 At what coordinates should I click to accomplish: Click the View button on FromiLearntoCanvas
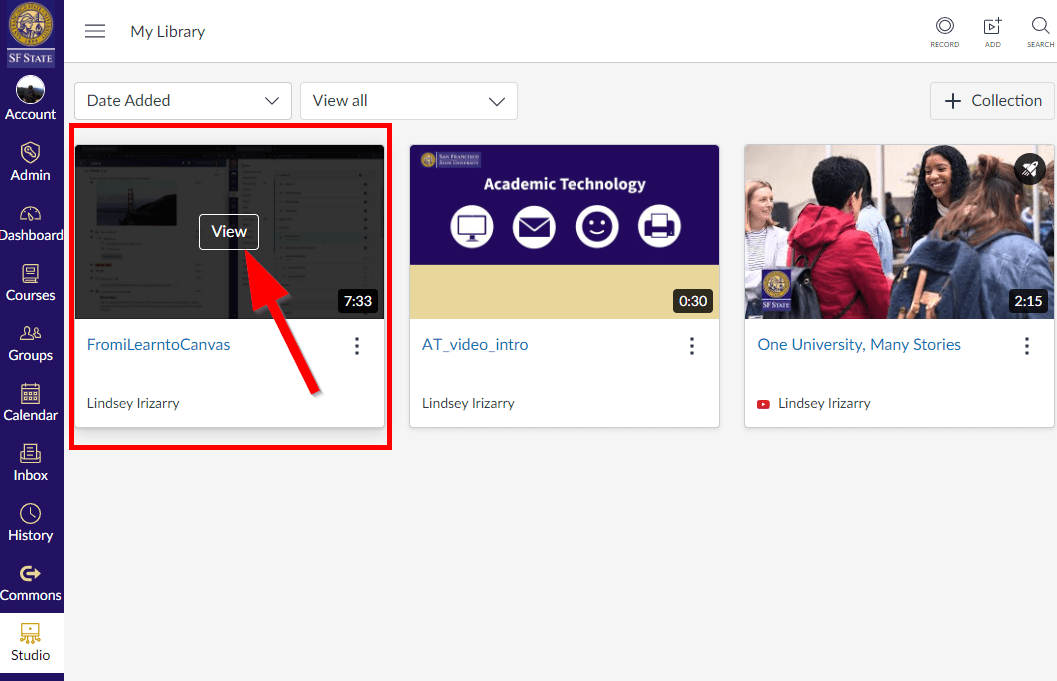(x=229, y=231)
